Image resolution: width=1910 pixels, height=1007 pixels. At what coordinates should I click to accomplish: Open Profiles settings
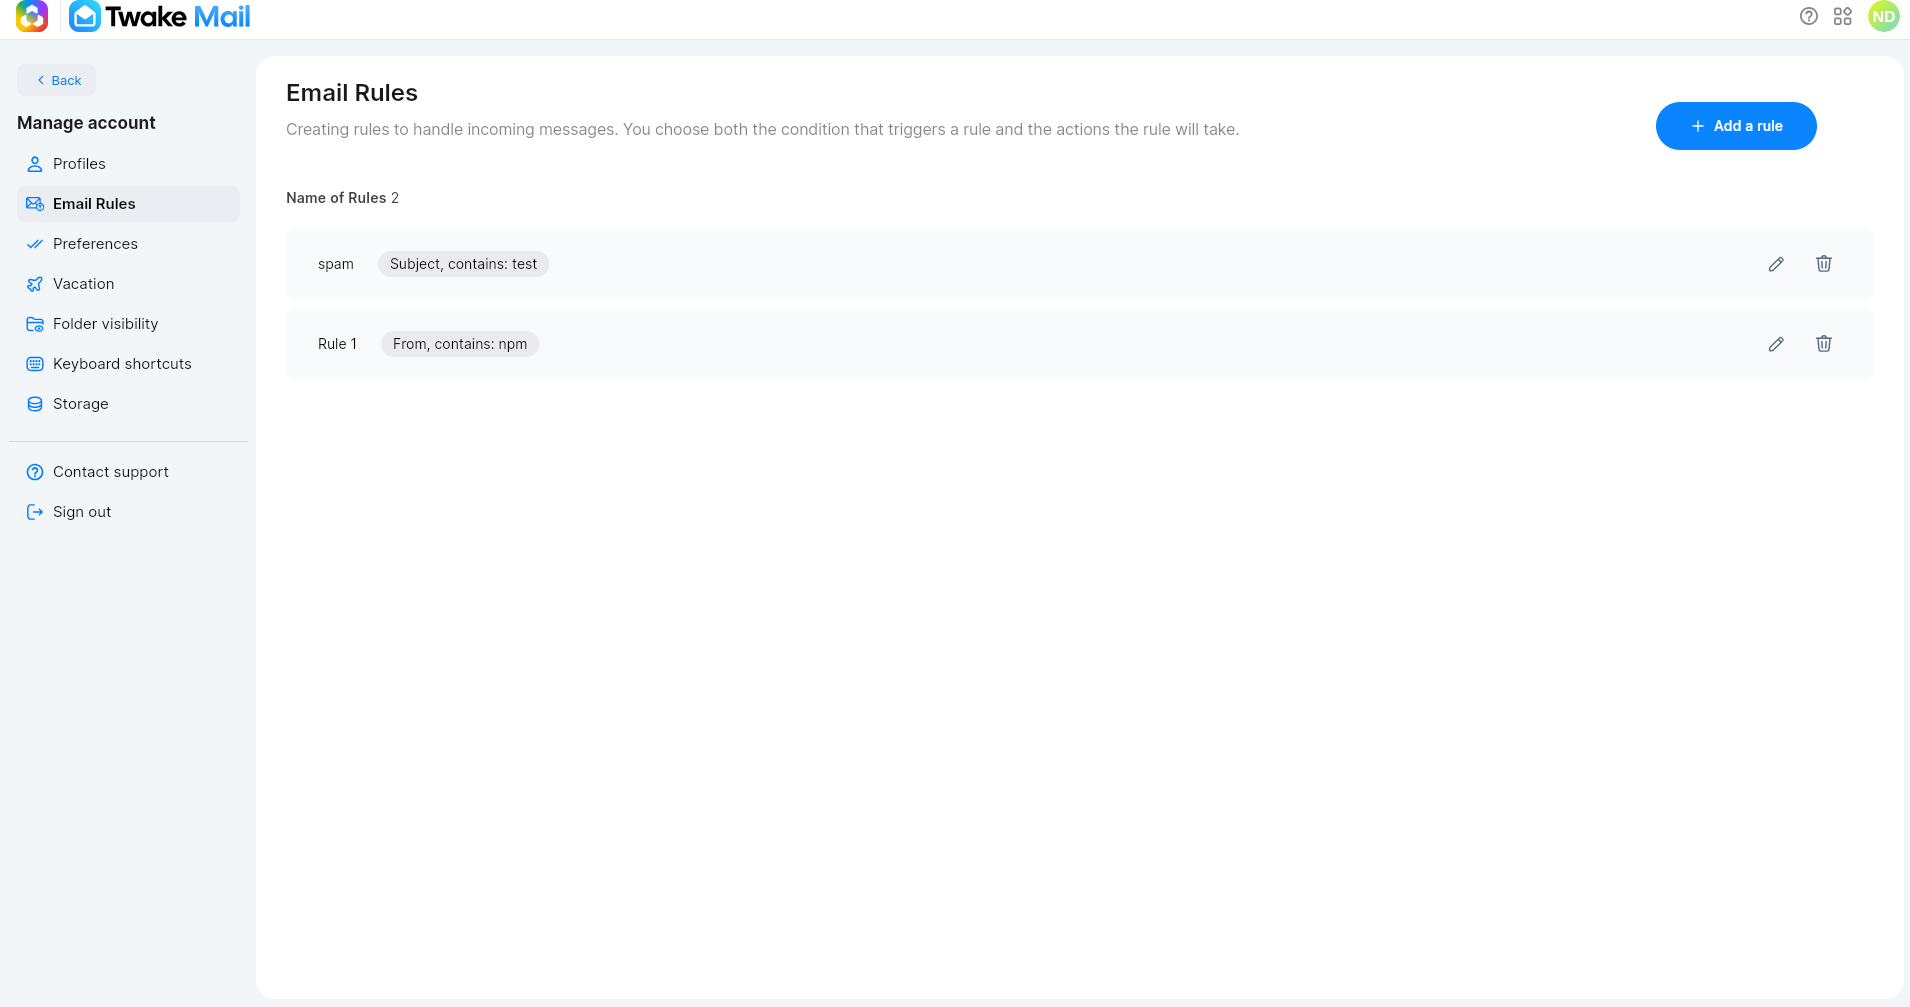pyautogui.click(x=128, y=164)
